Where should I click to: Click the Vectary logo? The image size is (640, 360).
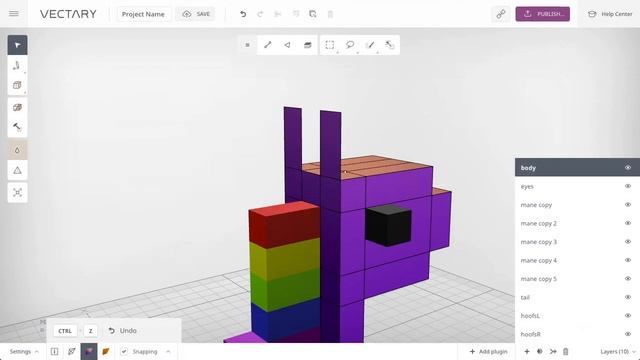(68, 14)
